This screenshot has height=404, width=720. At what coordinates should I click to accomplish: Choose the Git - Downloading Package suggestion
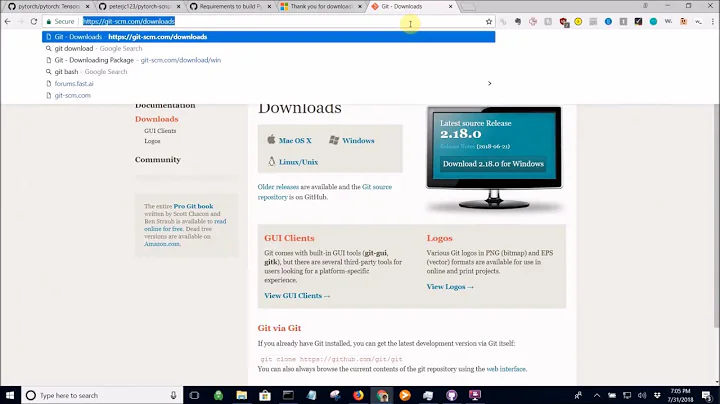click(269, 60)
